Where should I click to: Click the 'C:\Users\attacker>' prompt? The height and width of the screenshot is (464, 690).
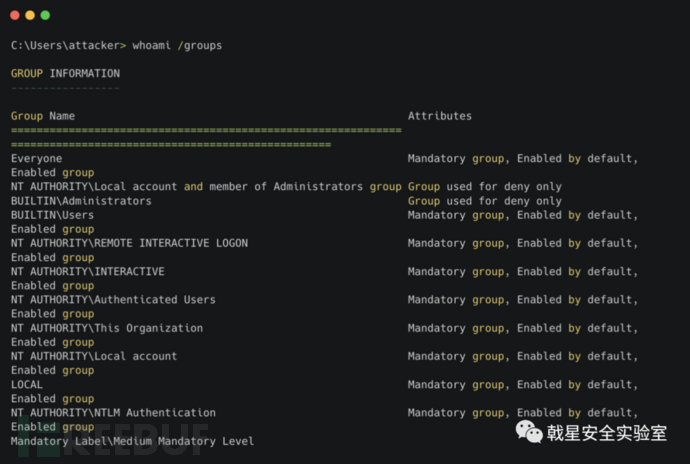(x=68, y=45)
